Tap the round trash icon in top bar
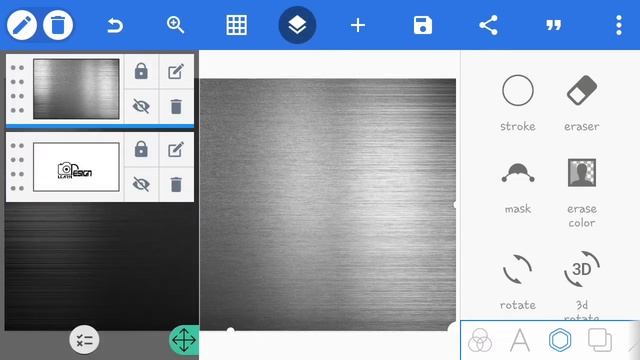Image resolution: width=640 pixels, height=360 pixels. (58, 25)
